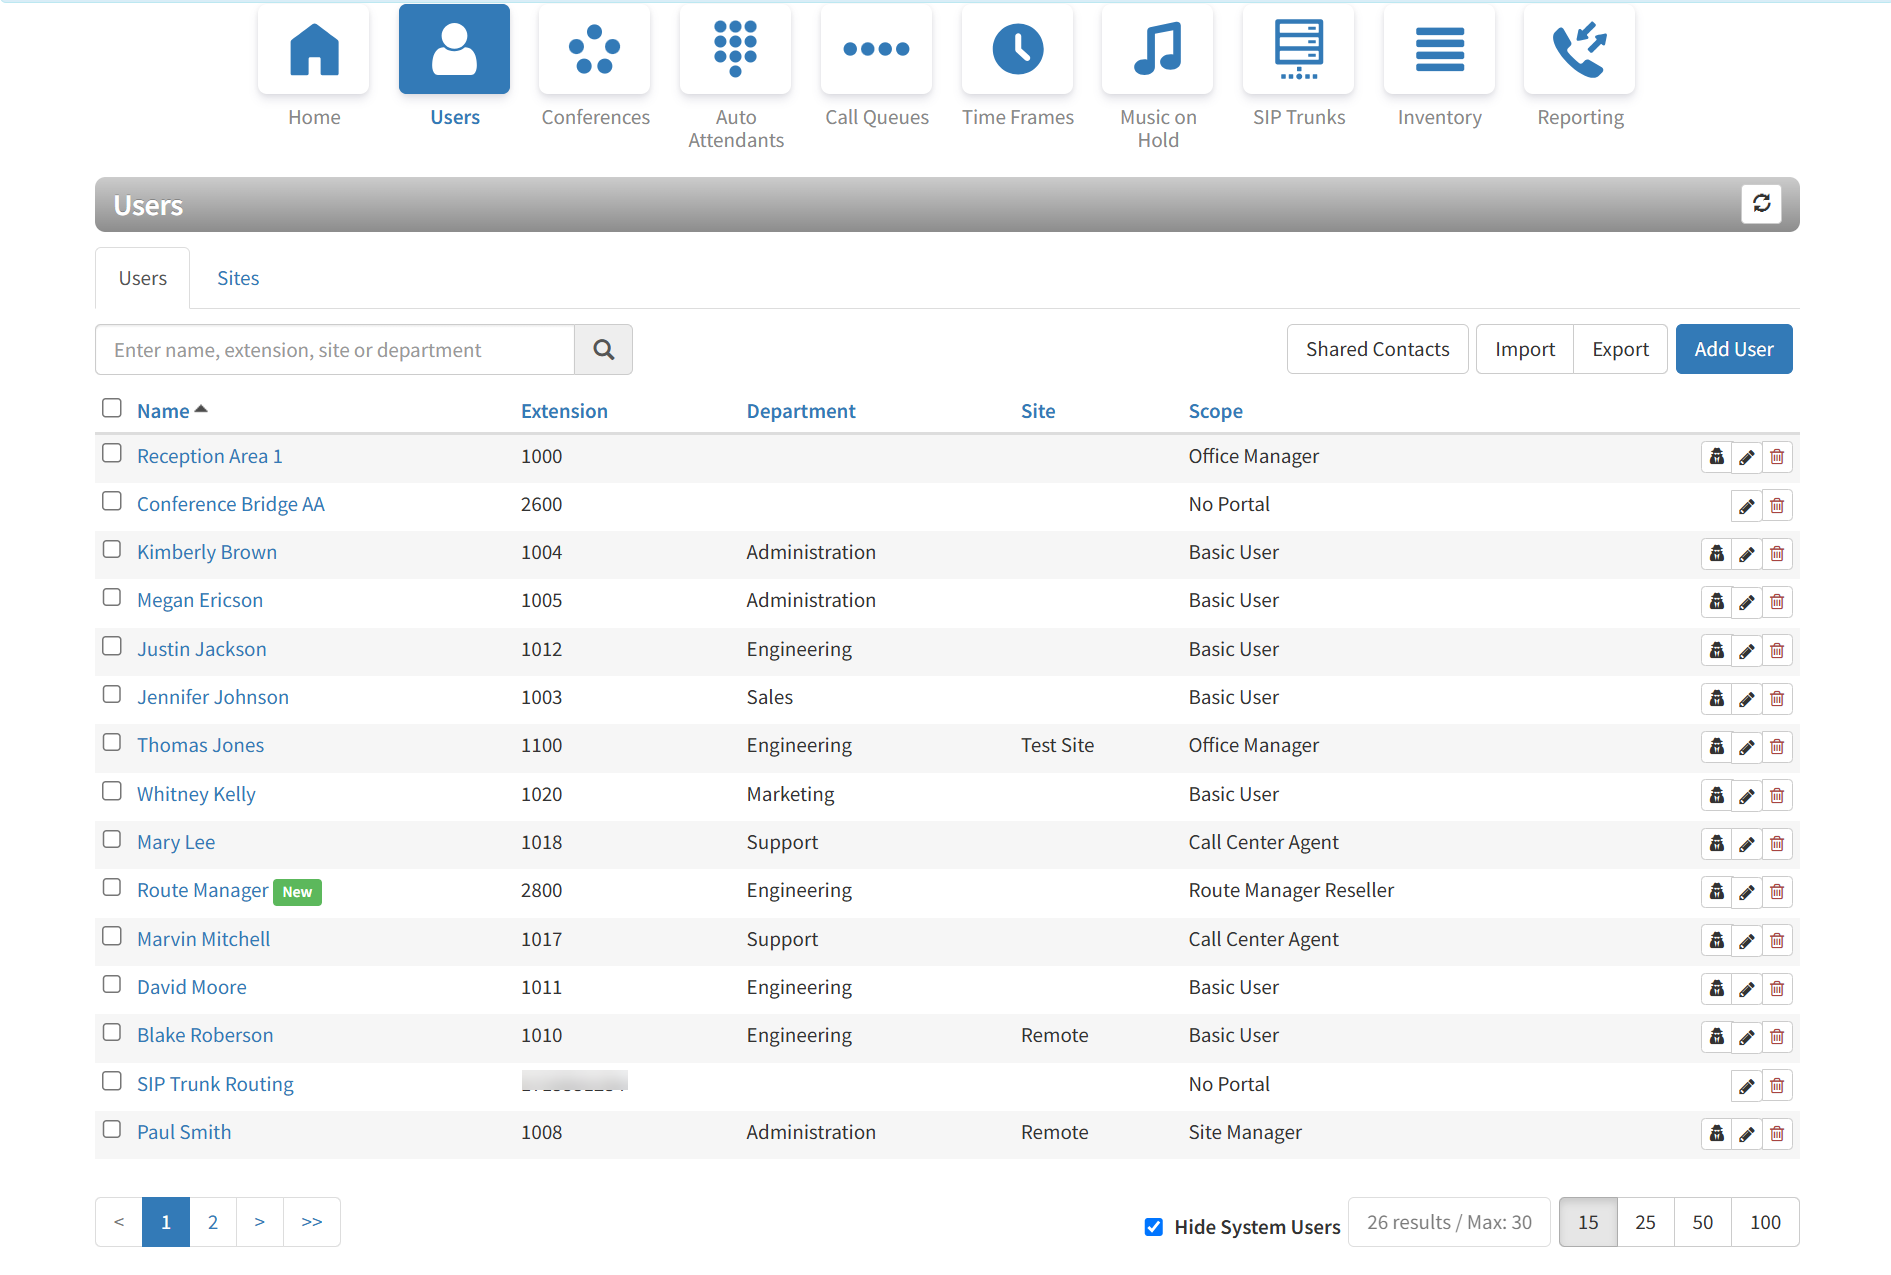This screenshot has height=1275, width=1891.
Task: Show 50 results per page
Action: point(1702,1222)
